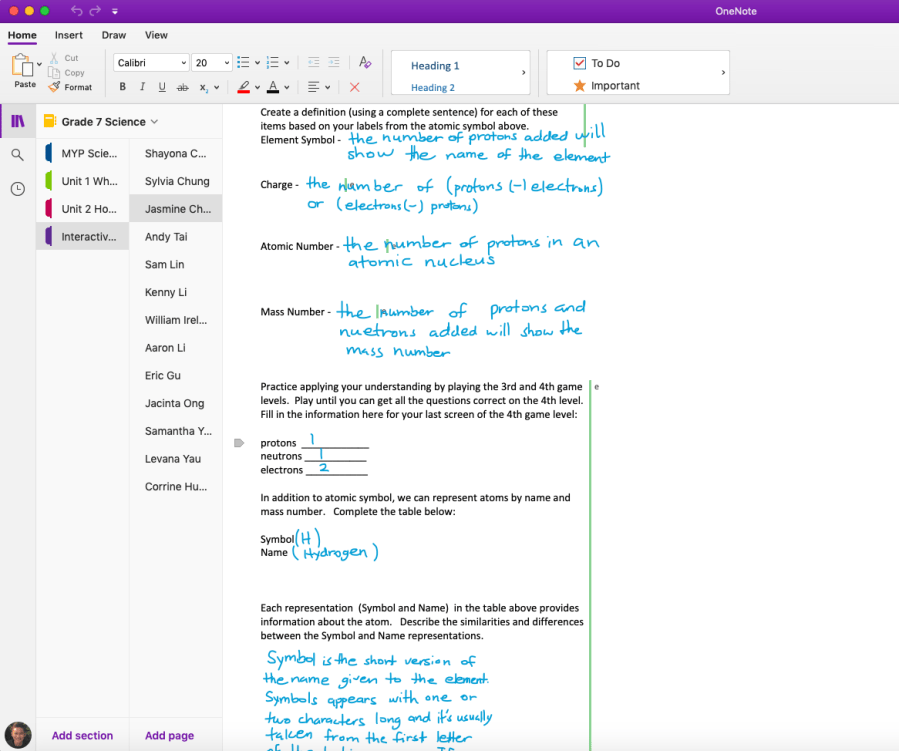
Task: Click the Format painter brush icon
Action: point(54,87)
